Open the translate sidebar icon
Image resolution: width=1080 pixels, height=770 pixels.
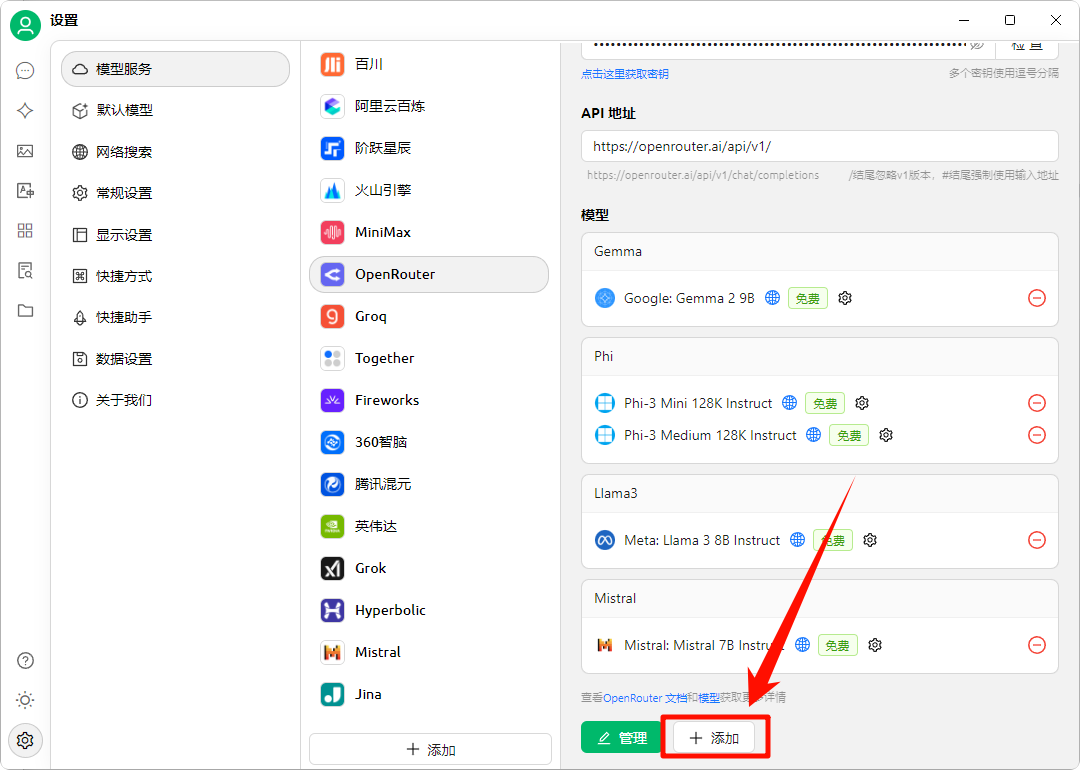pos(25,191)
